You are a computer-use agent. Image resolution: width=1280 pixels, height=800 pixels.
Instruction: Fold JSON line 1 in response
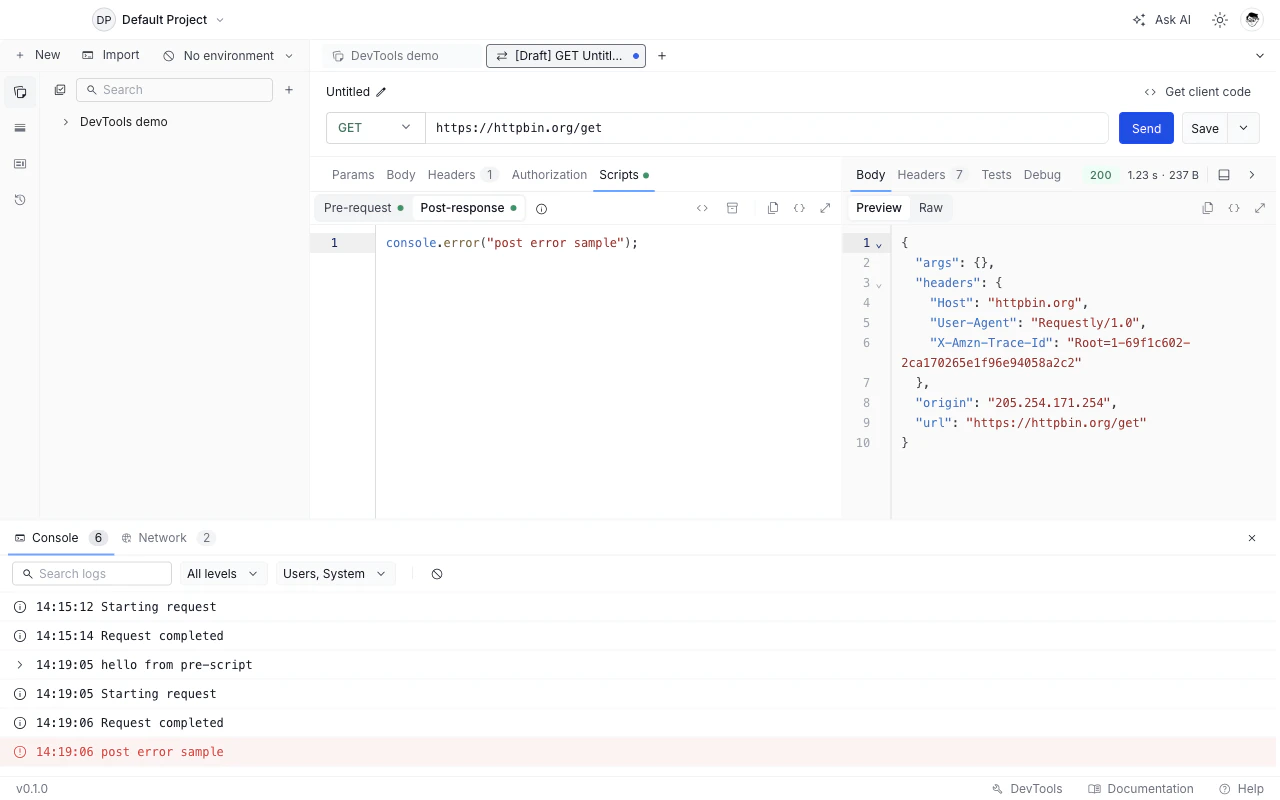click(879, 244)
